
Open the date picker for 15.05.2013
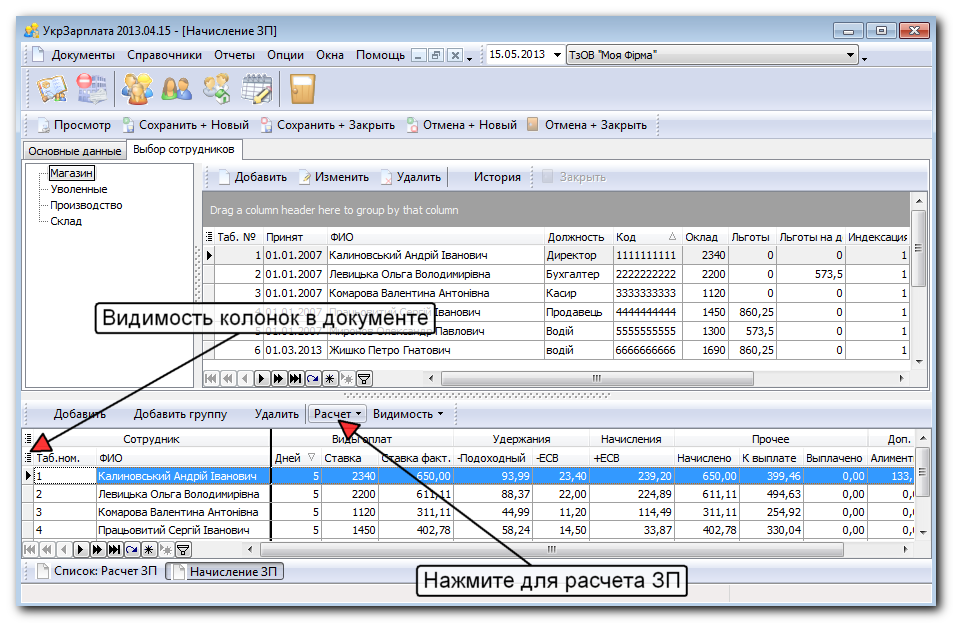click(x=557, y=54)
